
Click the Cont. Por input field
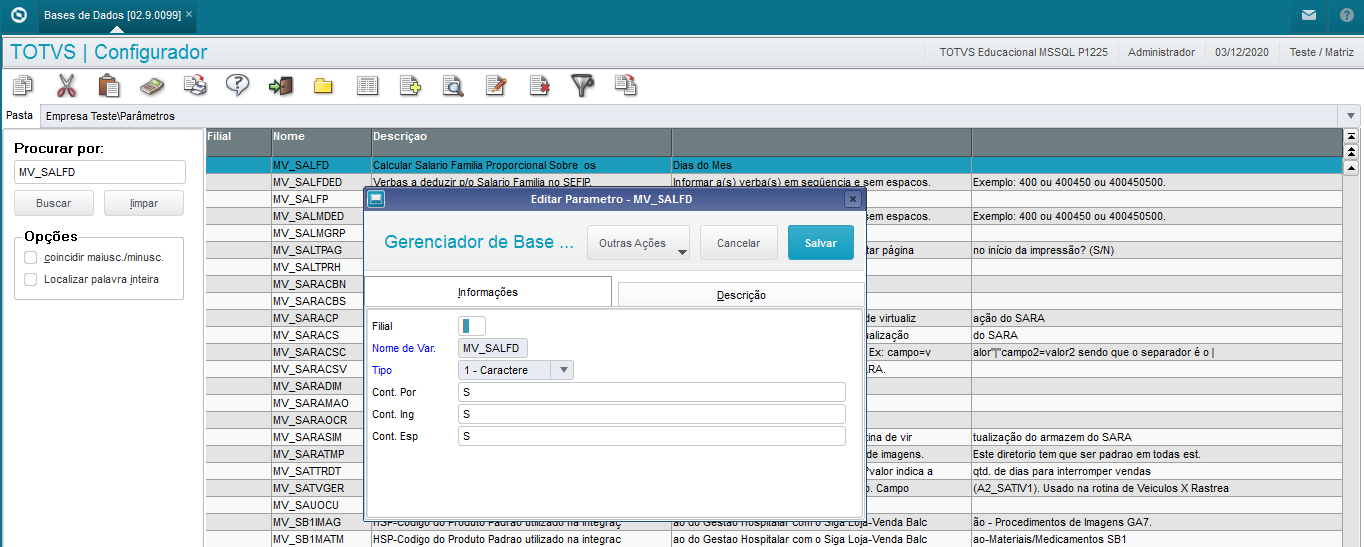(652, 392)
